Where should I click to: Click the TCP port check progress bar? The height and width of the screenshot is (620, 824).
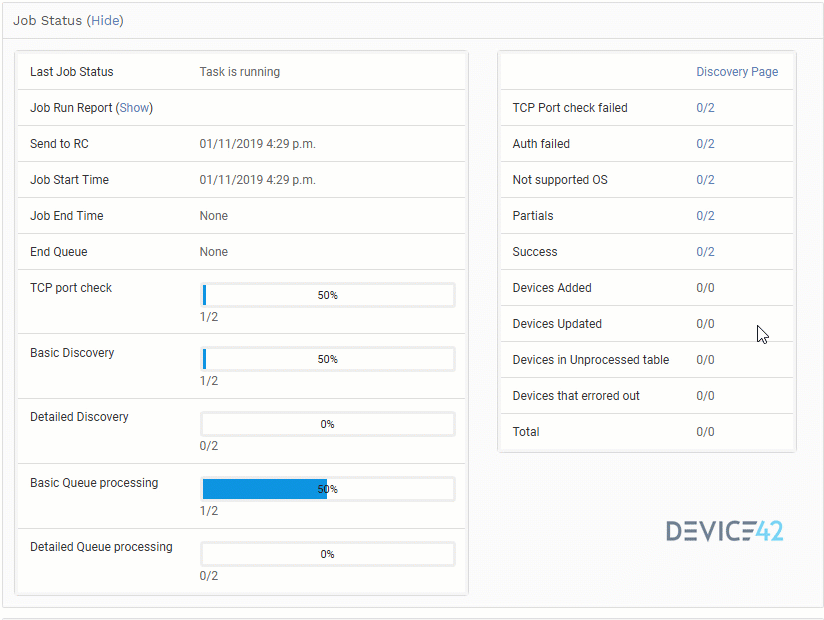(328, 295)
